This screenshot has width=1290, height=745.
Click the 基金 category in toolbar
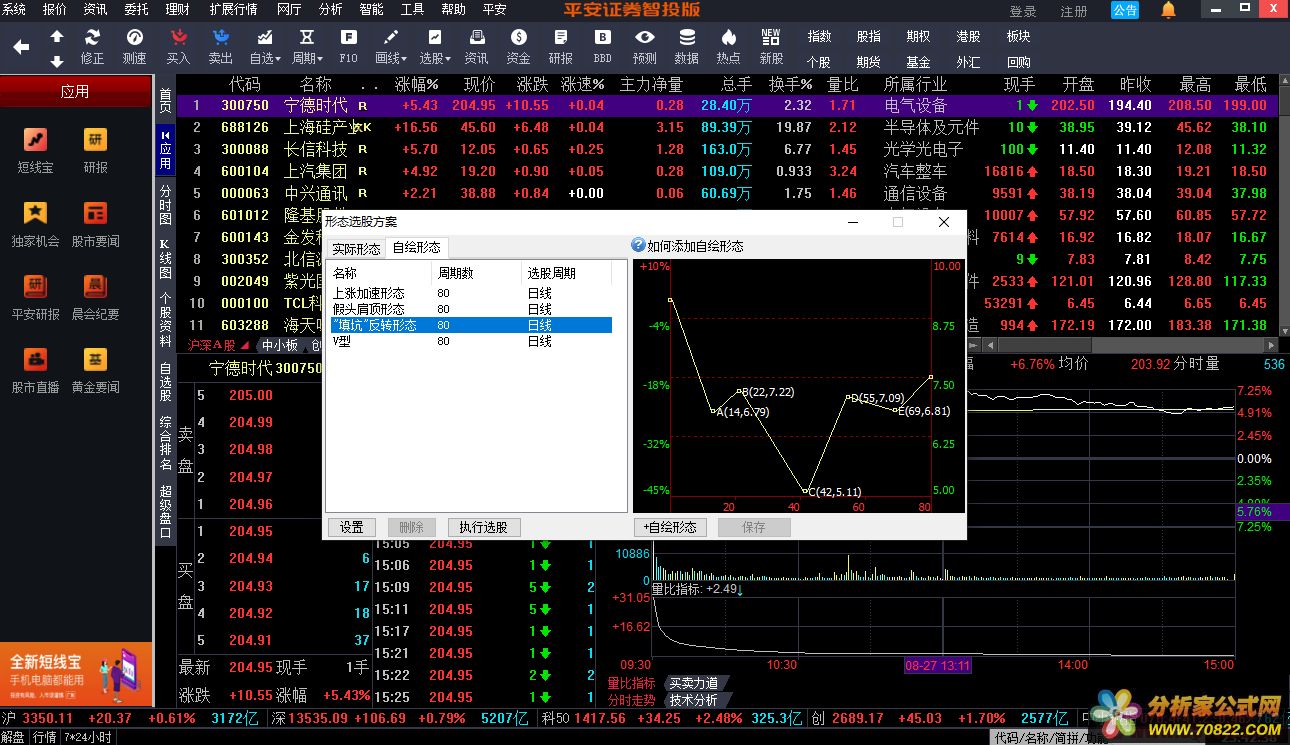pos(918,61)
